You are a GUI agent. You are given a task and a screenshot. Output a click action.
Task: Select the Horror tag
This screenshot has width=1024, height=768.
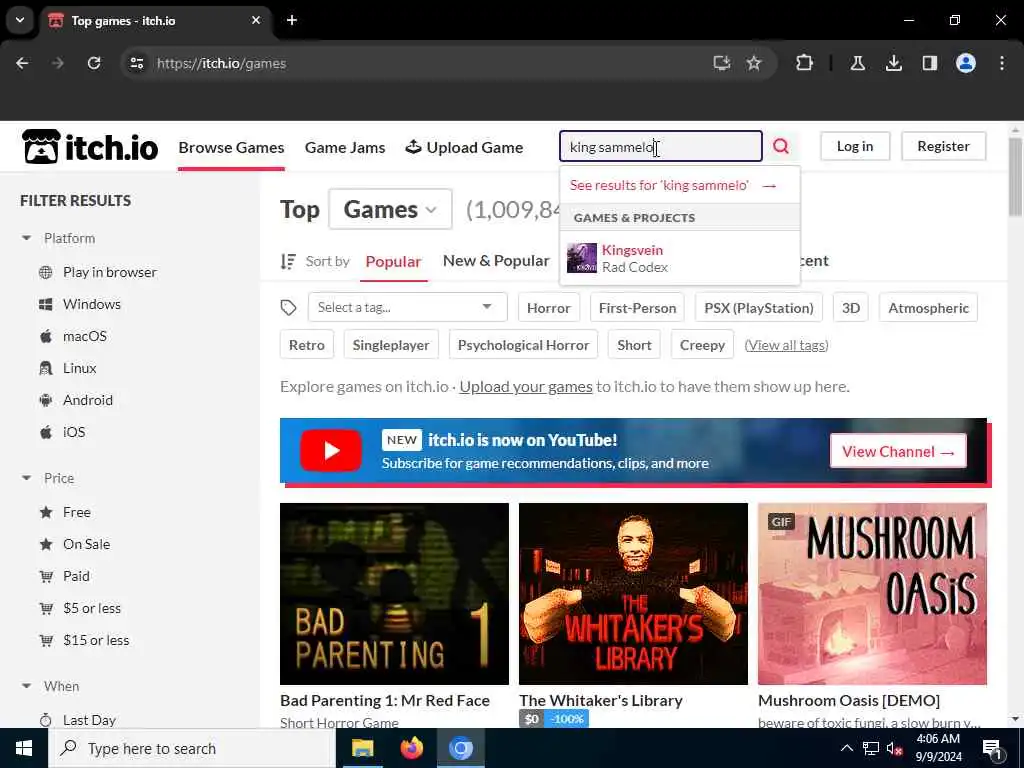[x=549, y=308]
